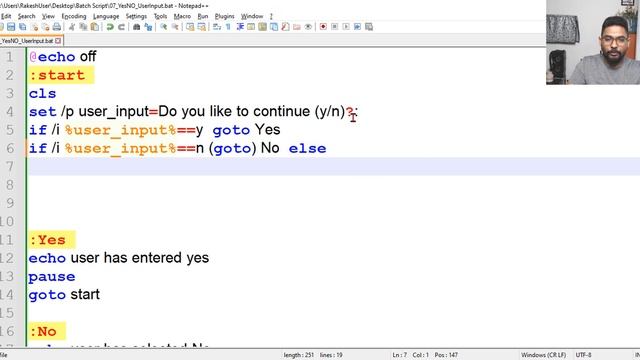Open the Plugins menu
Screen dimensions: 640x360
coord(224,16)
